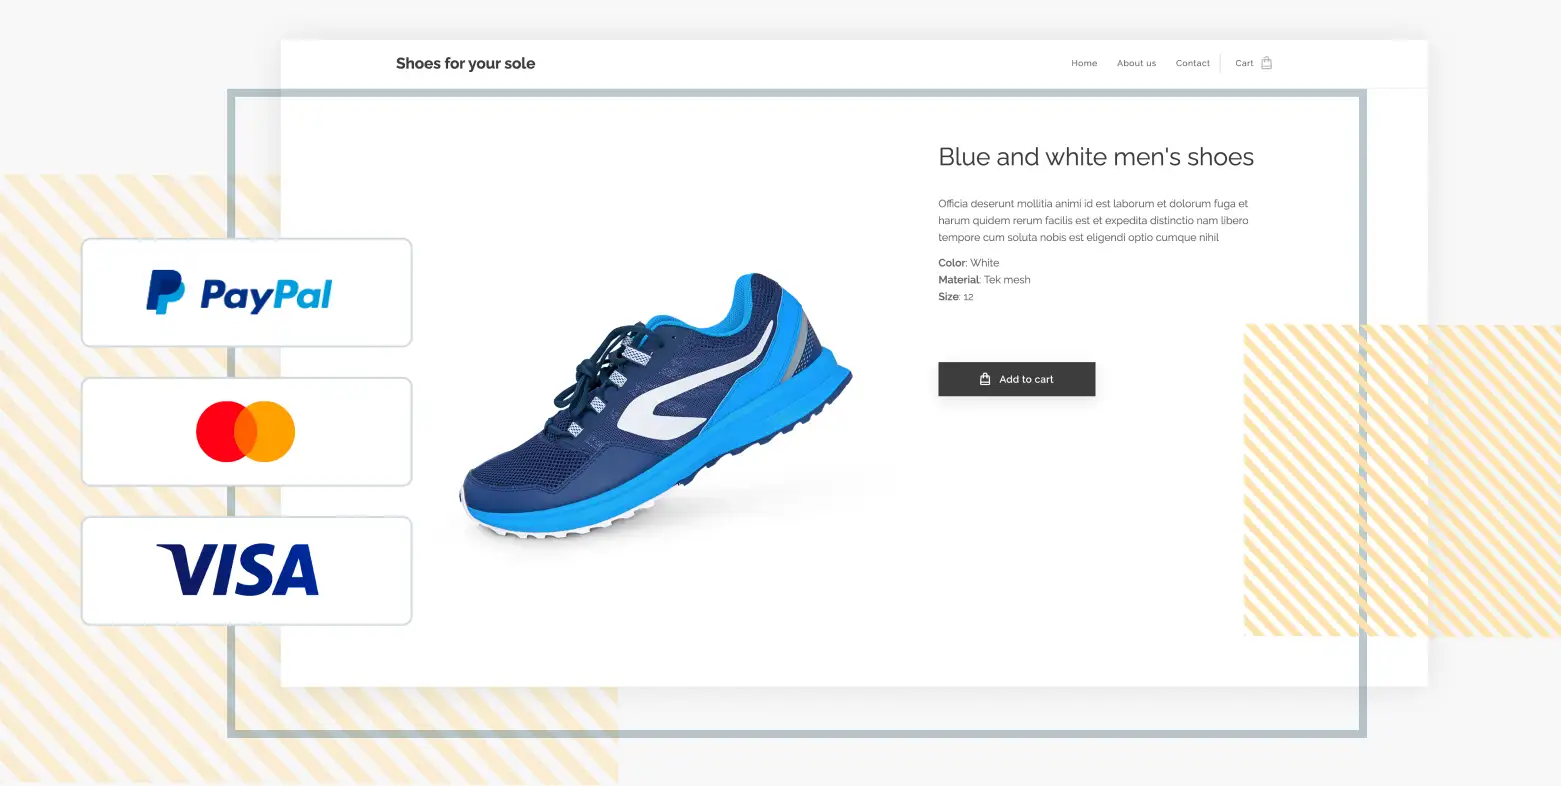
Task: Open the Home menu item
Action: coord(1084,63)
